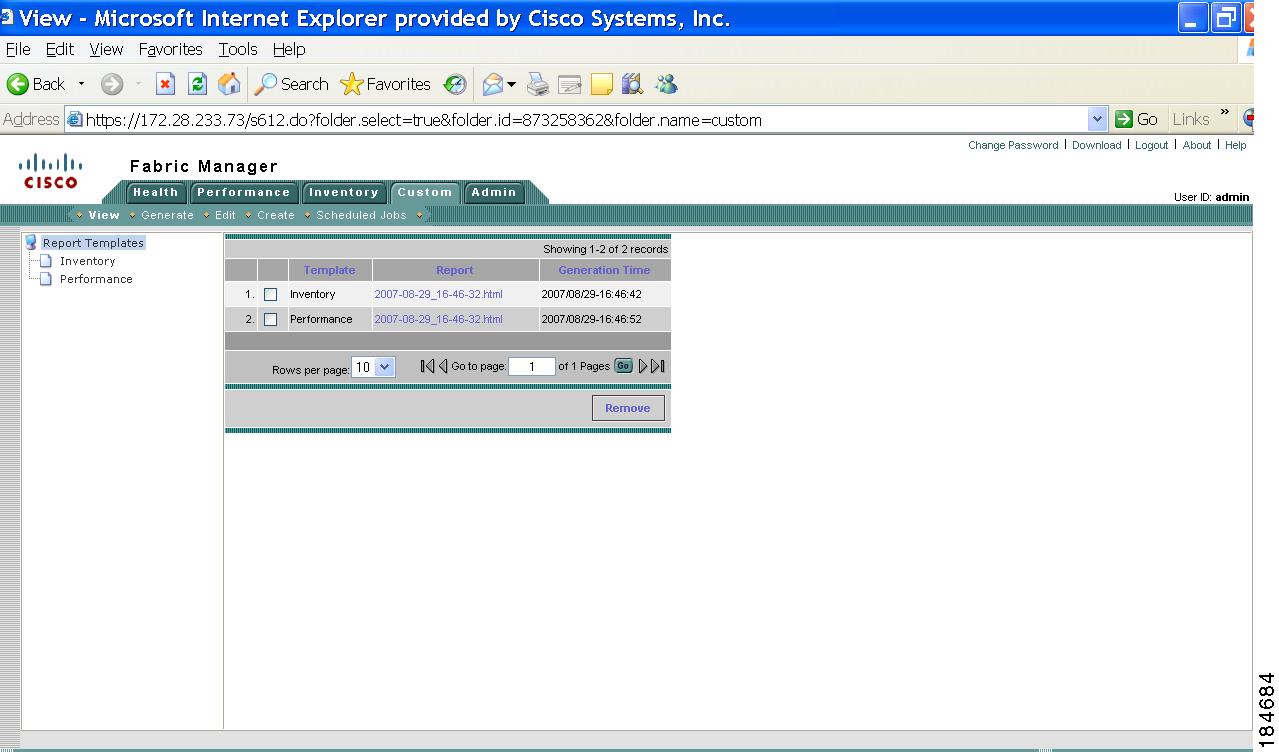Click the Report Templates root icon

tap(31, 242)
